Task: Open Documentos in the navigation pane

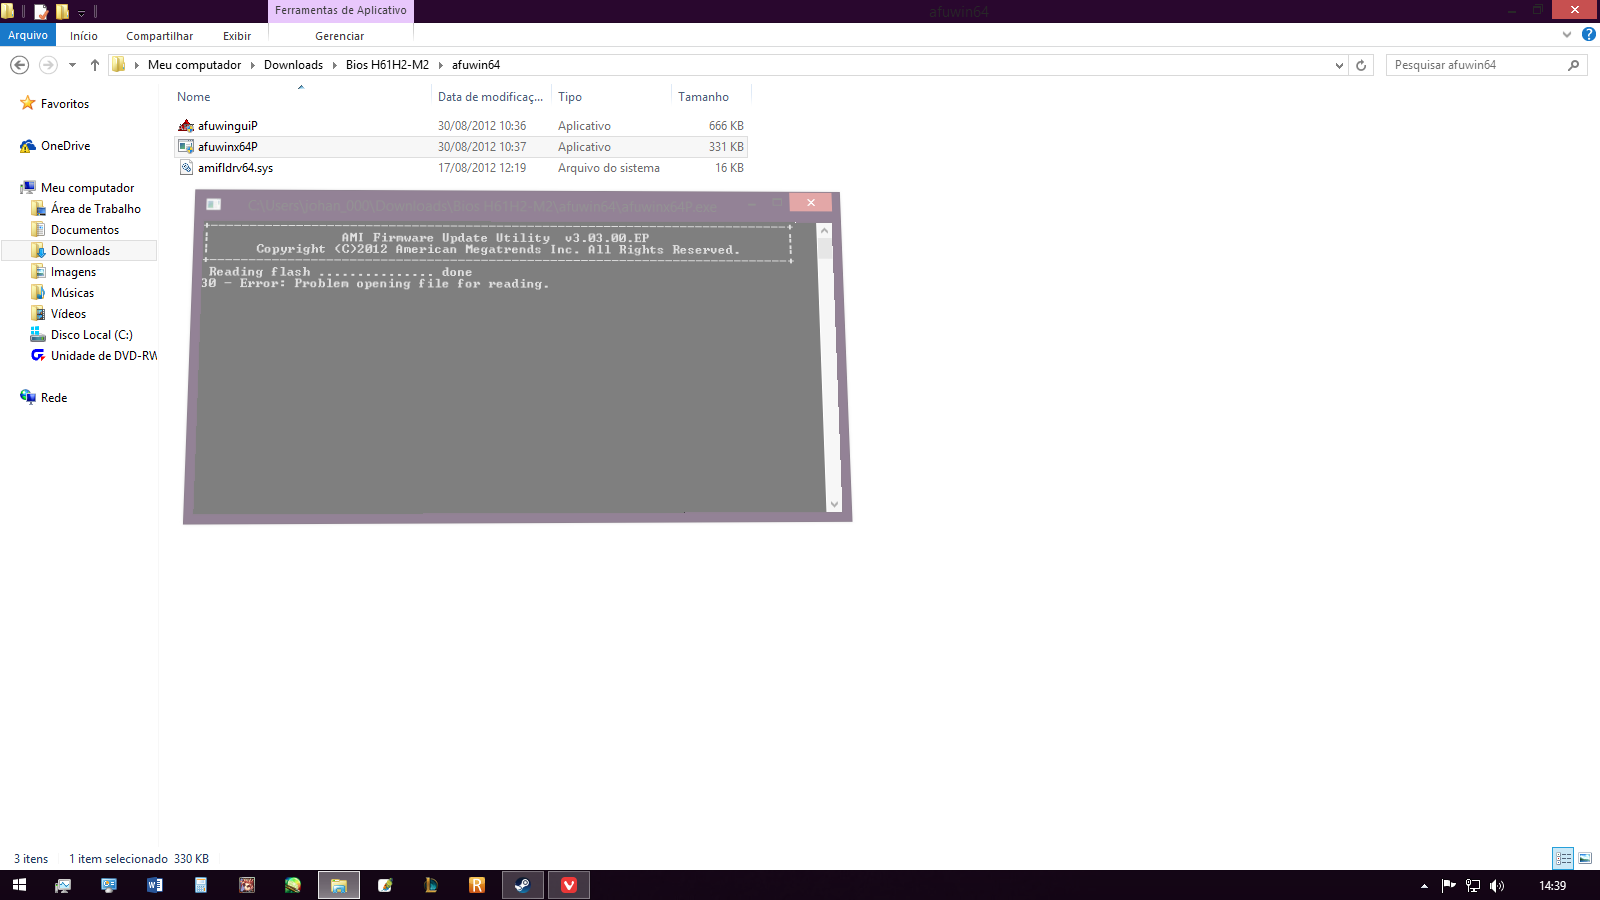Action: click(84, 230)
